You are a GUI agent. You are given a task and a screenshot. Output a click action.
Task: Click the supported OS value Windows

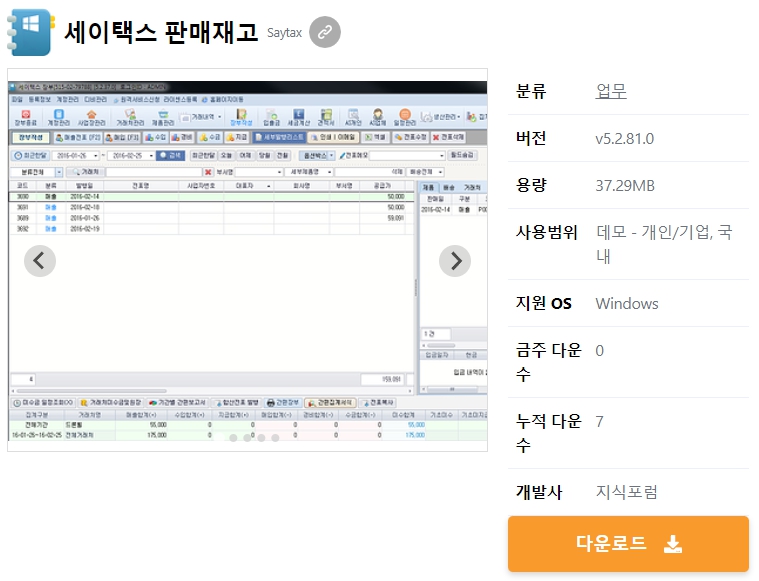coord(627,304)
